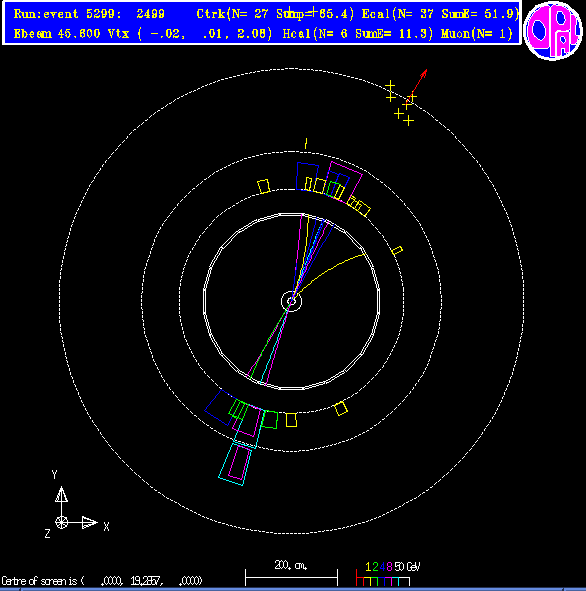Screen dimensions: 586x591
Task: Click the OPAL logo in the corner
Action: (x=553, y=31)
